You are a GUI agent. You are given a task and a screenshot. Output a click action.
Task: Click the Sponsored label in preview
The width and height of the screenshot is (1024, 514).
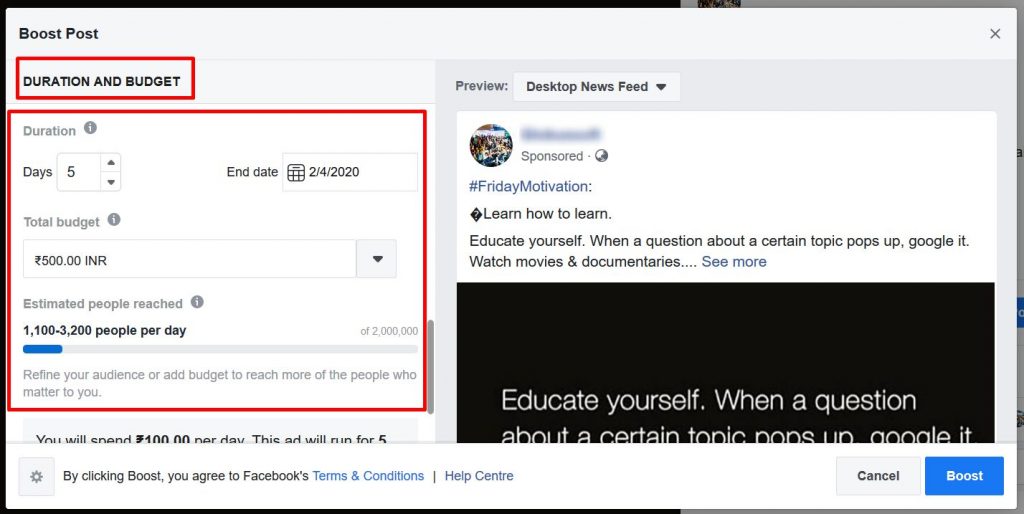[x=552, y=156]
